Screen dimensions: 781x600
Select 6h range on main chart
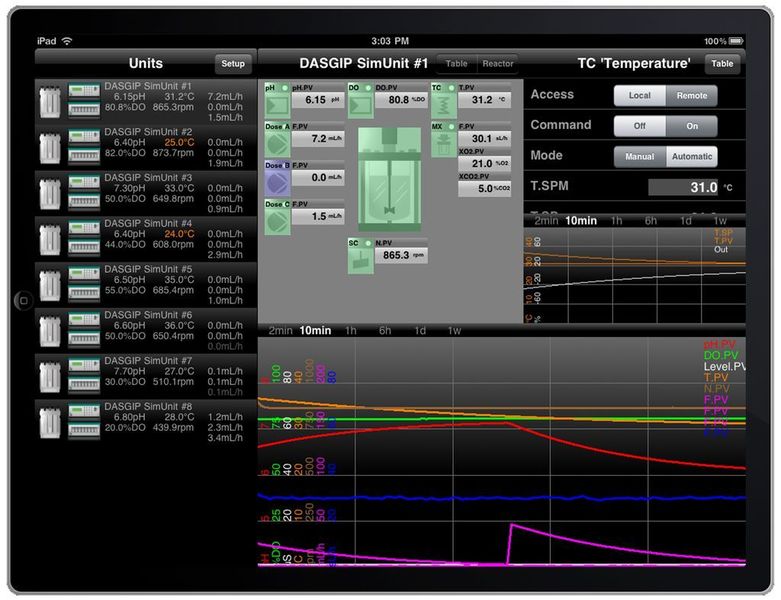385,331
